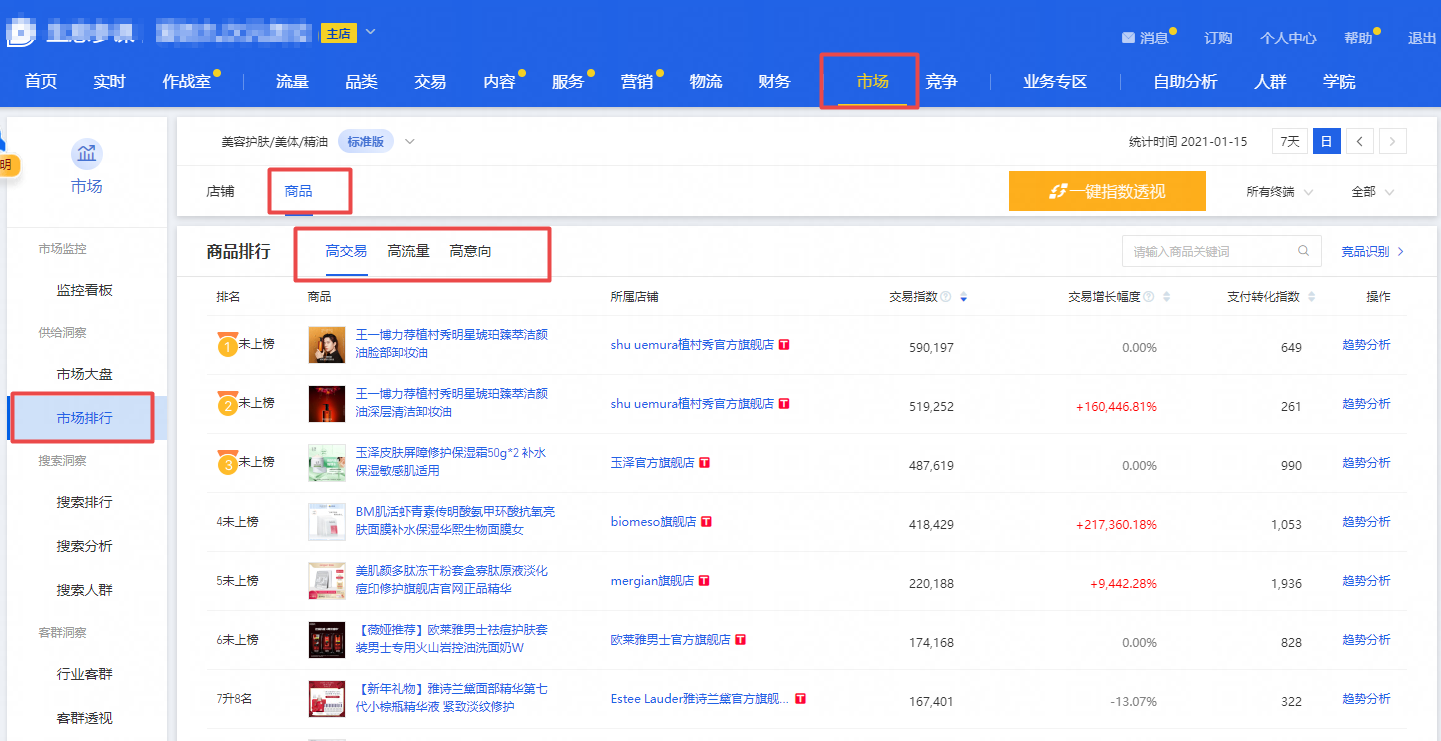
Task: Open 市场排行 in sidebar
Action: [x=85, y=418]
